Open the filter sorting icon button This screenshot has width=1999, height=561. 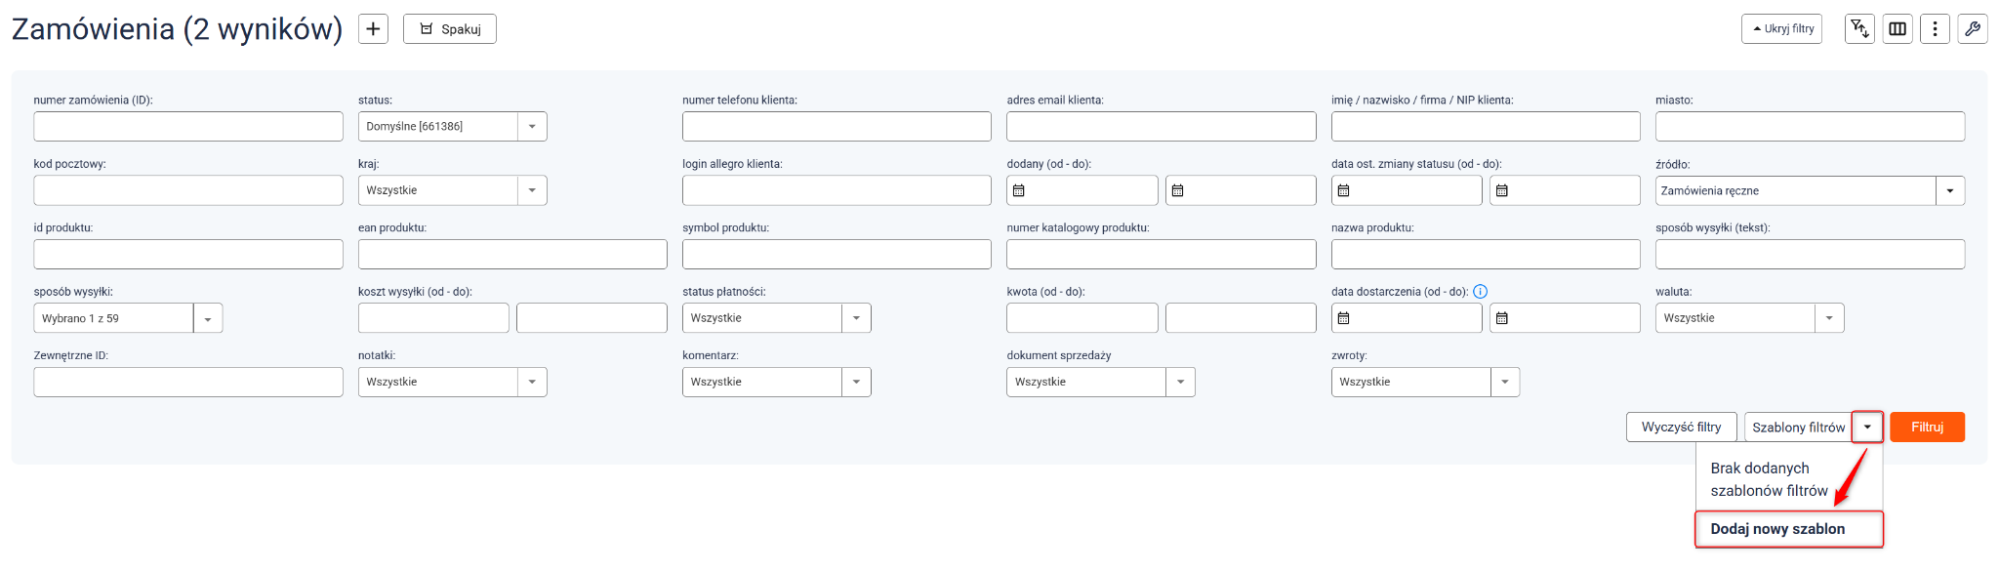pyautogui.click(x=1859, y=29)
